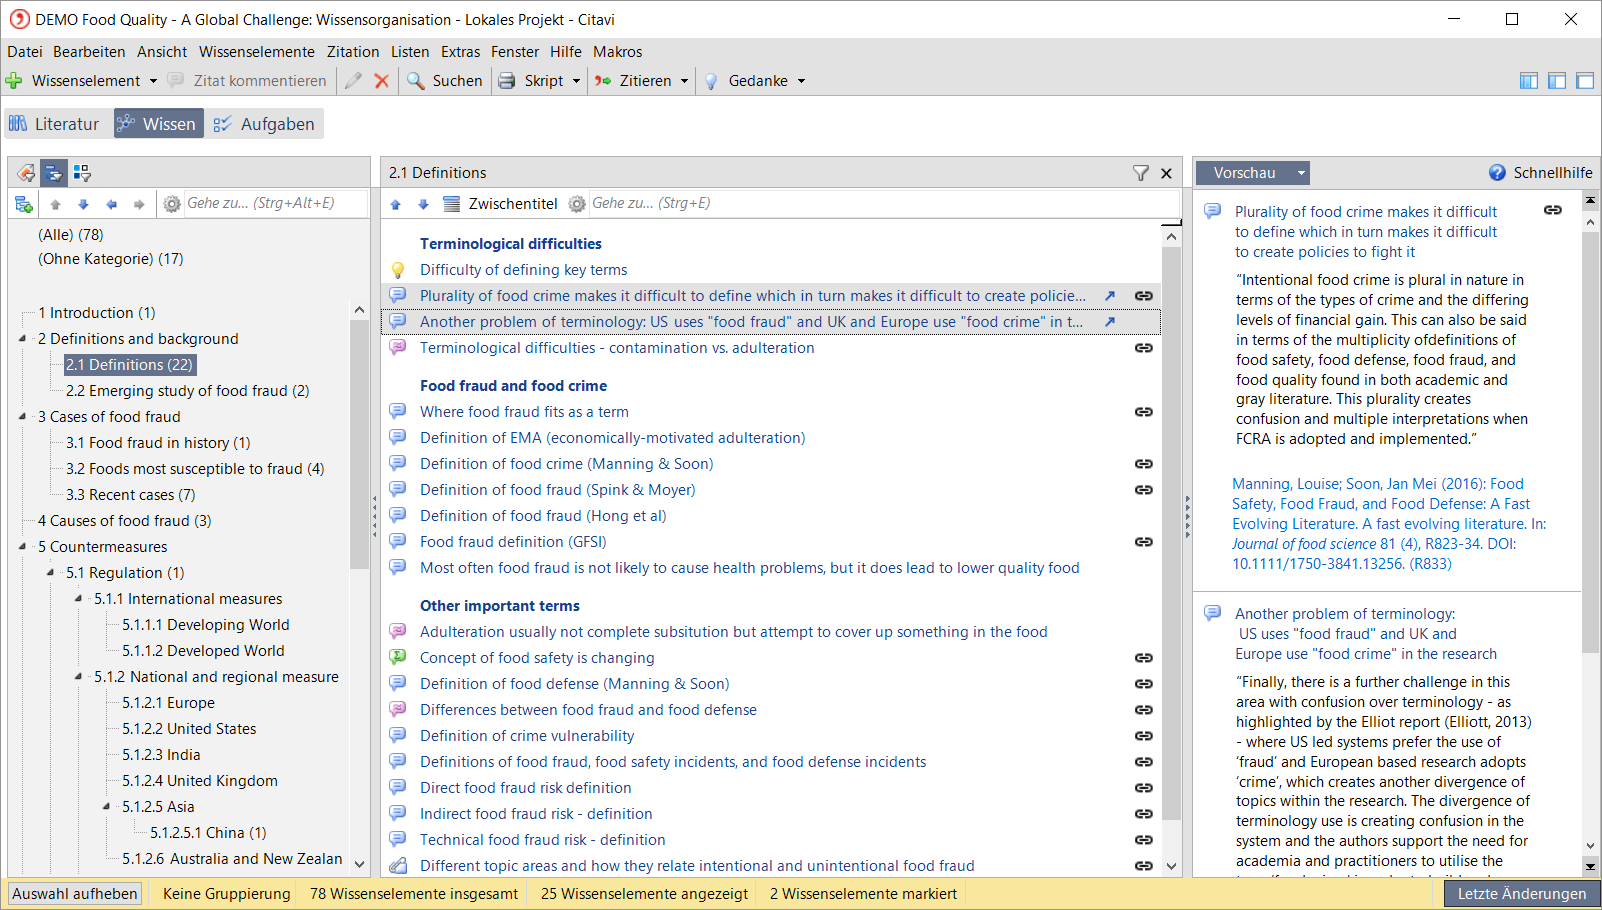Select (Alle) (78) entry

coord(70,235)
